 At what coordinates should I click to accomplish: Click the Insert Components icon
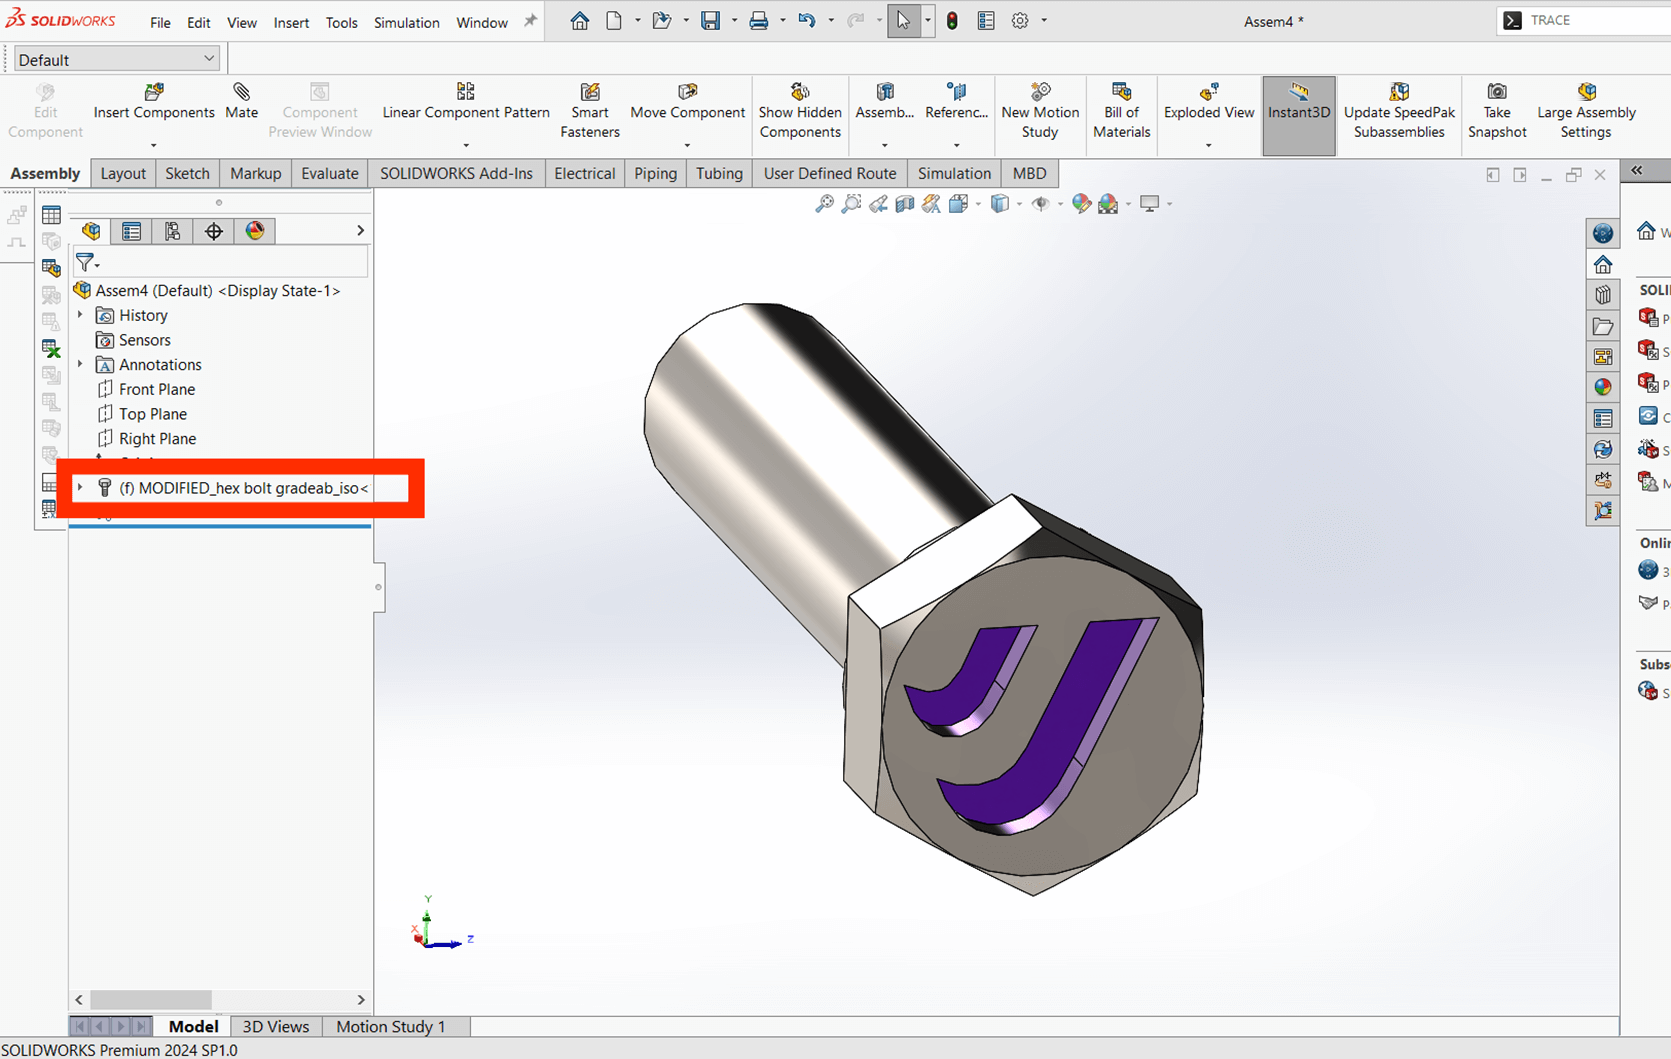[x=153, y=93]
